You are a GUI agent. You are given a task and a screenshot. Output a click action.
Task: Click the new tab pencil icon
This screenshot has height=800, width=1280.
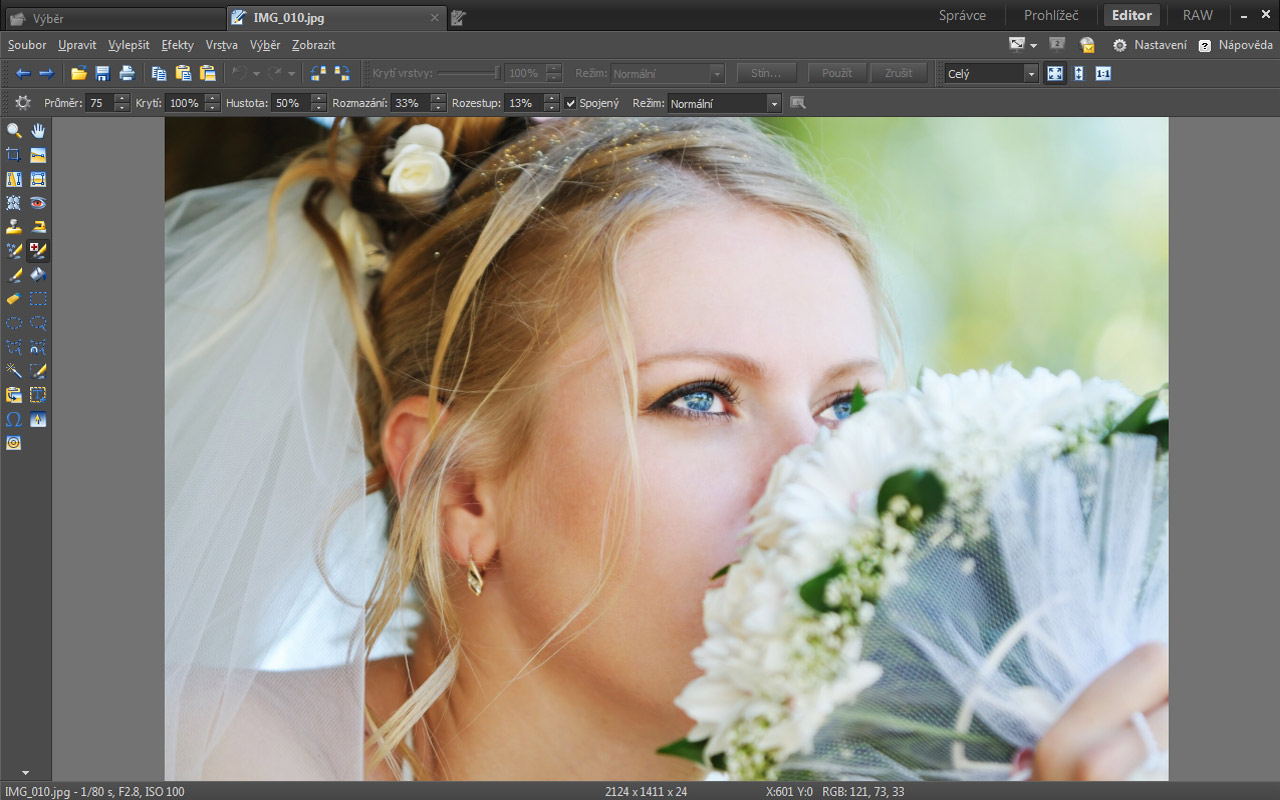point(458,18)
